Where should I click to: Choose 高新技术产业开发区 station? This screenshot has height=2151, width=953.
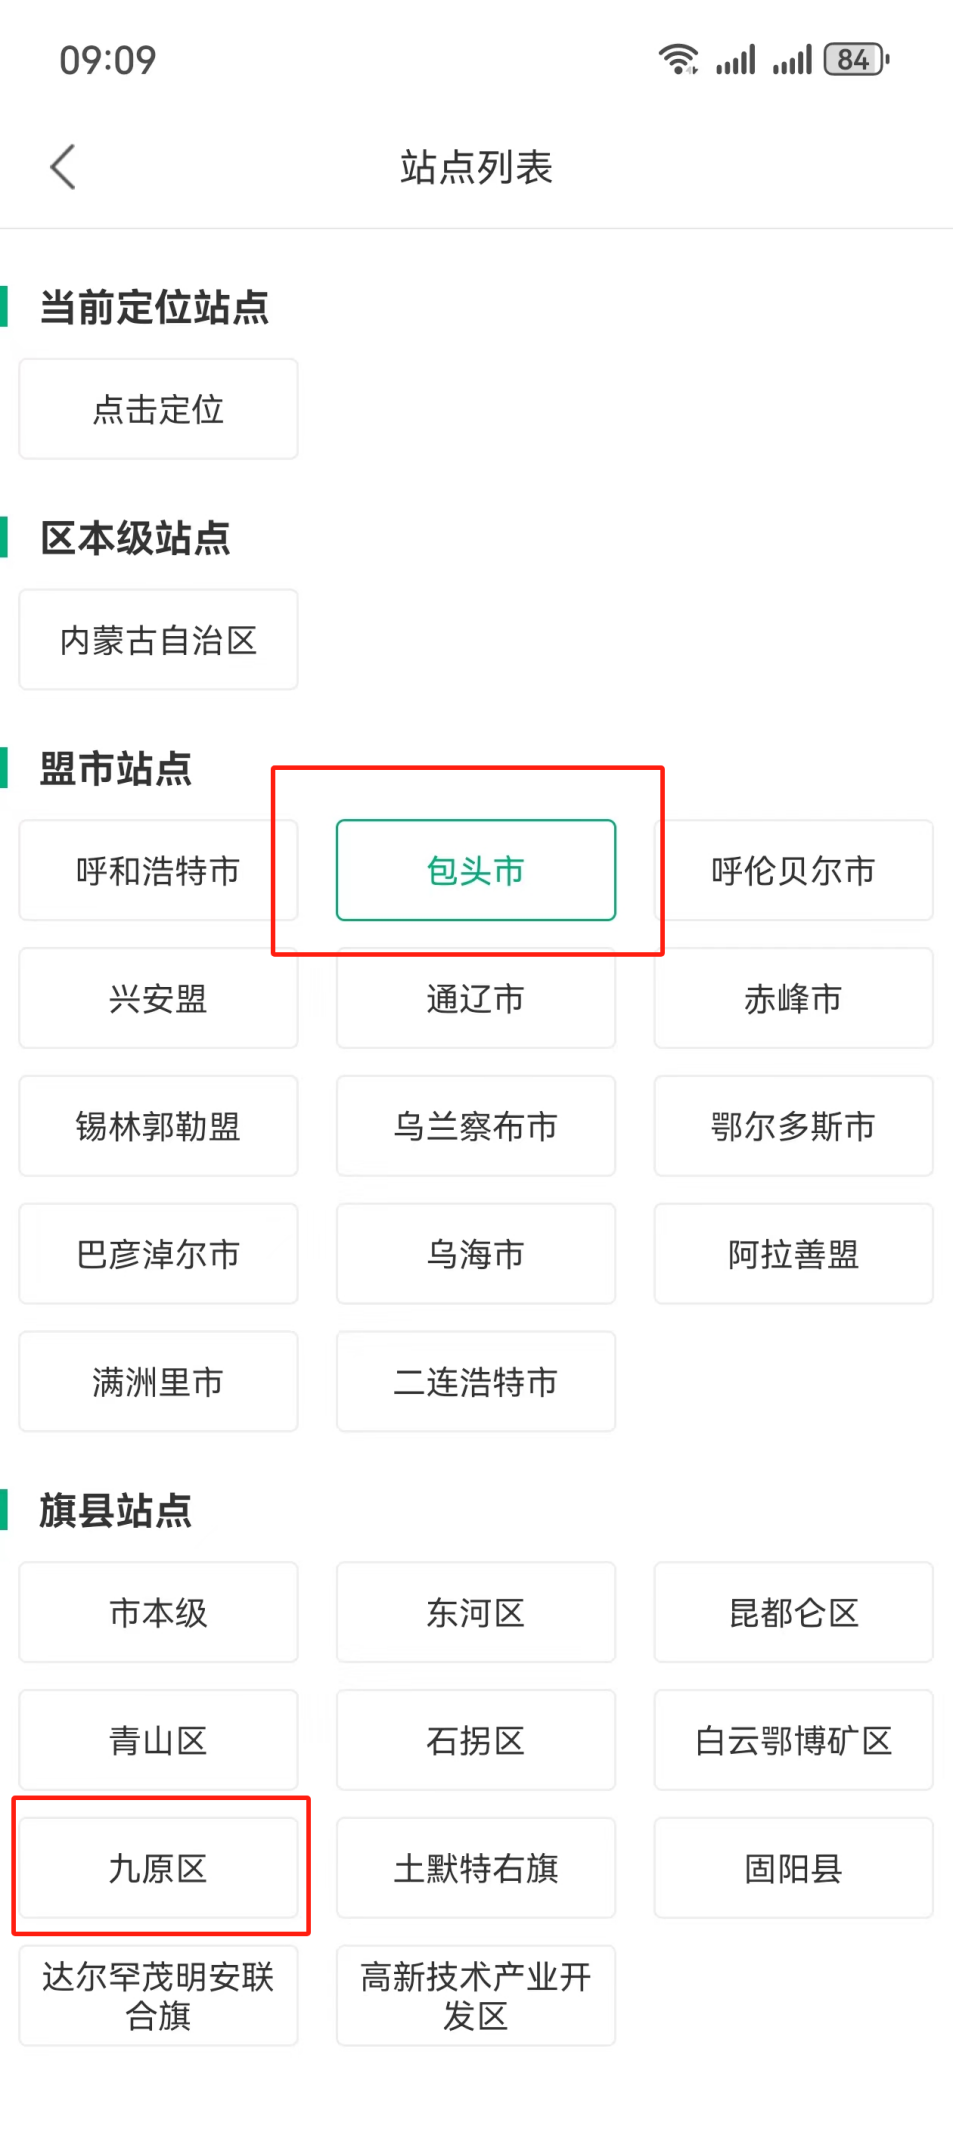tap(475, 1996)
